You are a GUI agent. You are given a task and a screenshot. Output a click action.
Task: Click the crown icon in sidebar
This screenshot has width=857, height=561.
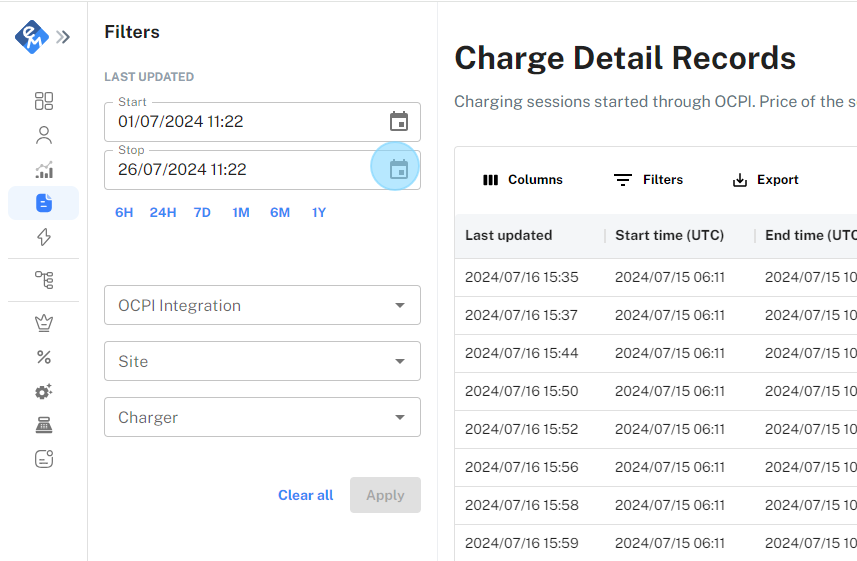(x=43, y=323)
